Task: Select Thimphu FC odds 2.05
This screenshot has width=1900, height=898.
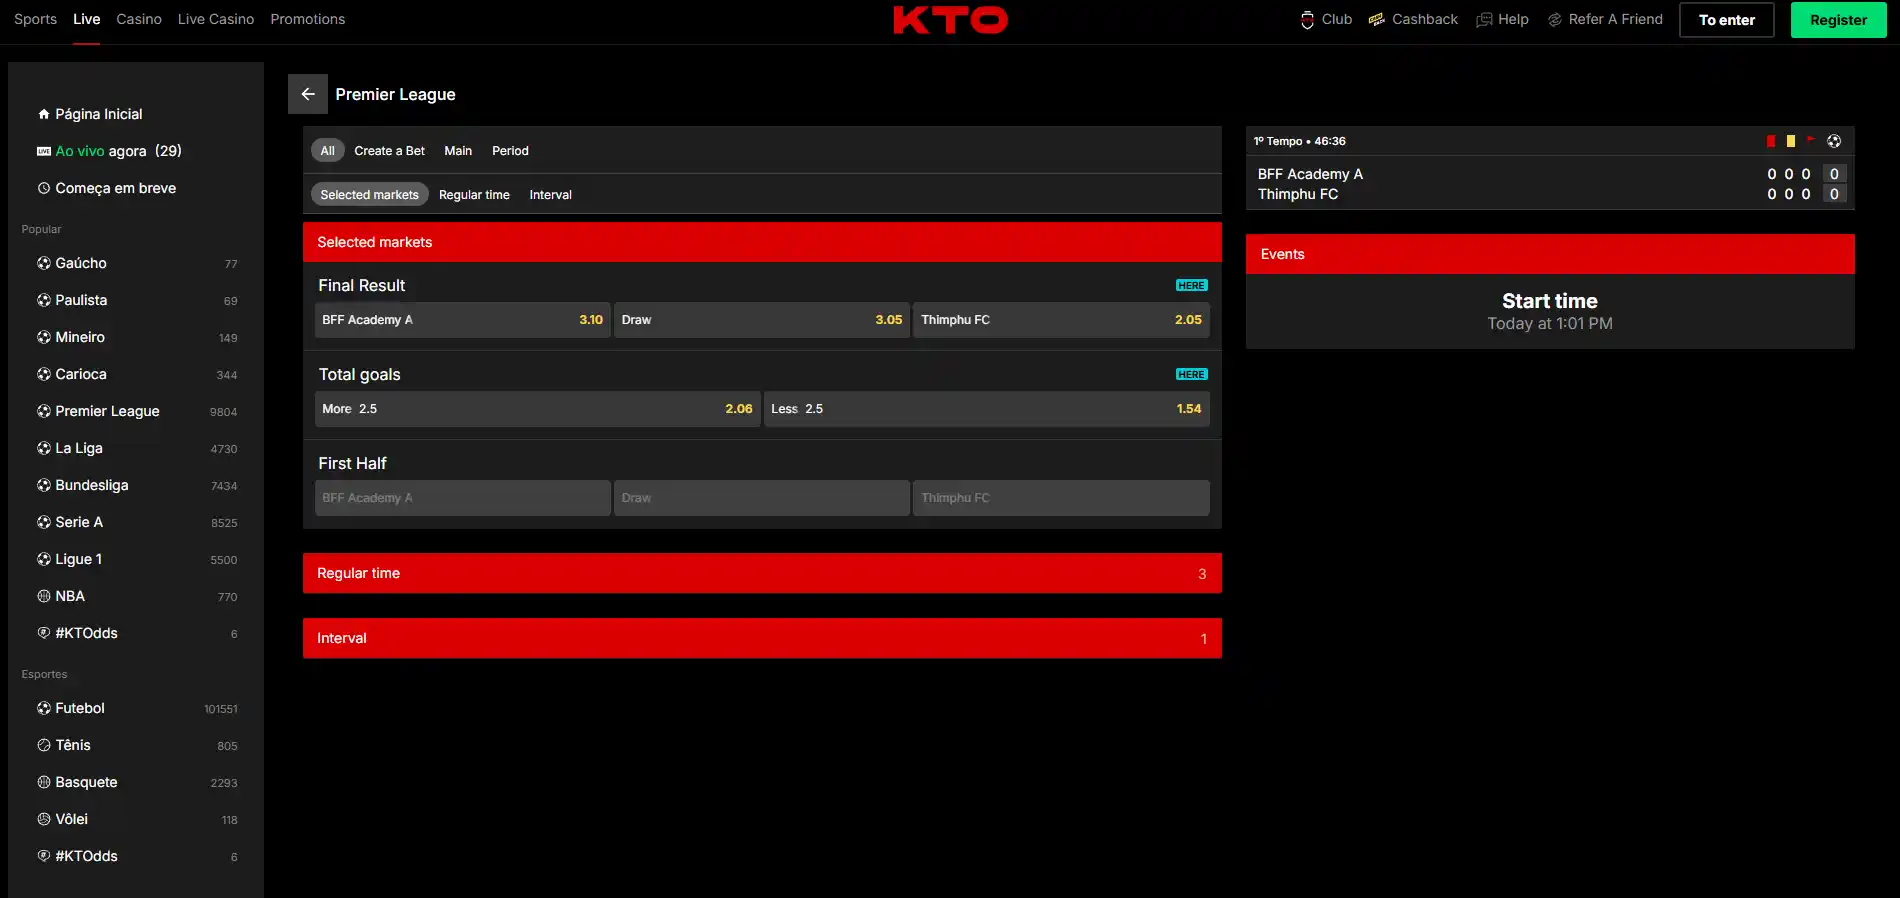Action: (1061, 320)
